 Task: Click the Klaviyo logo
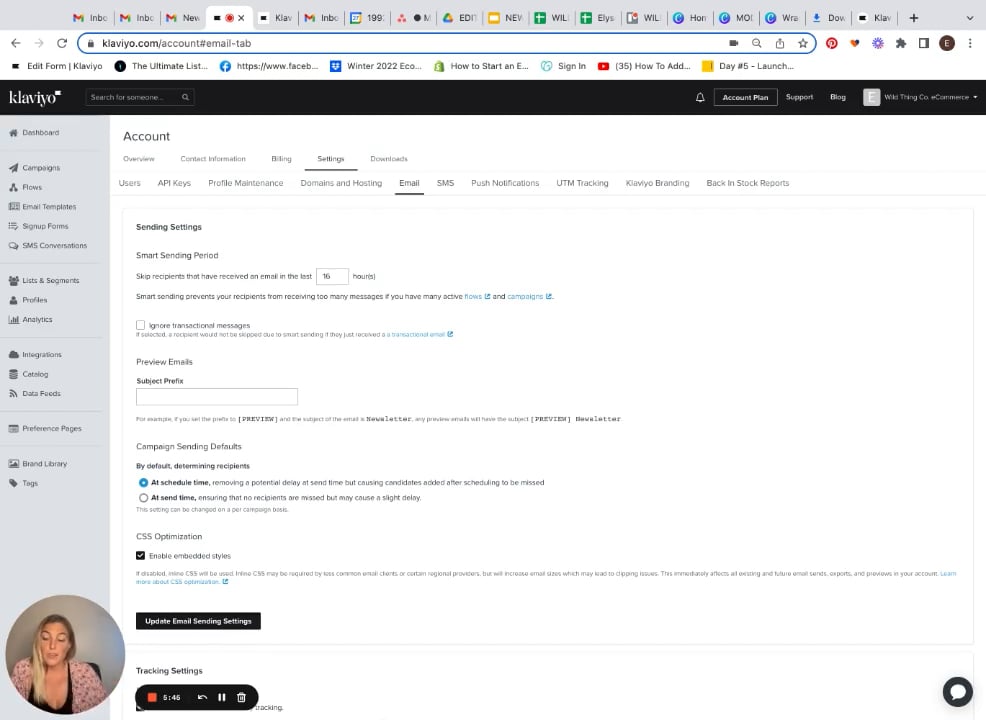35,97
